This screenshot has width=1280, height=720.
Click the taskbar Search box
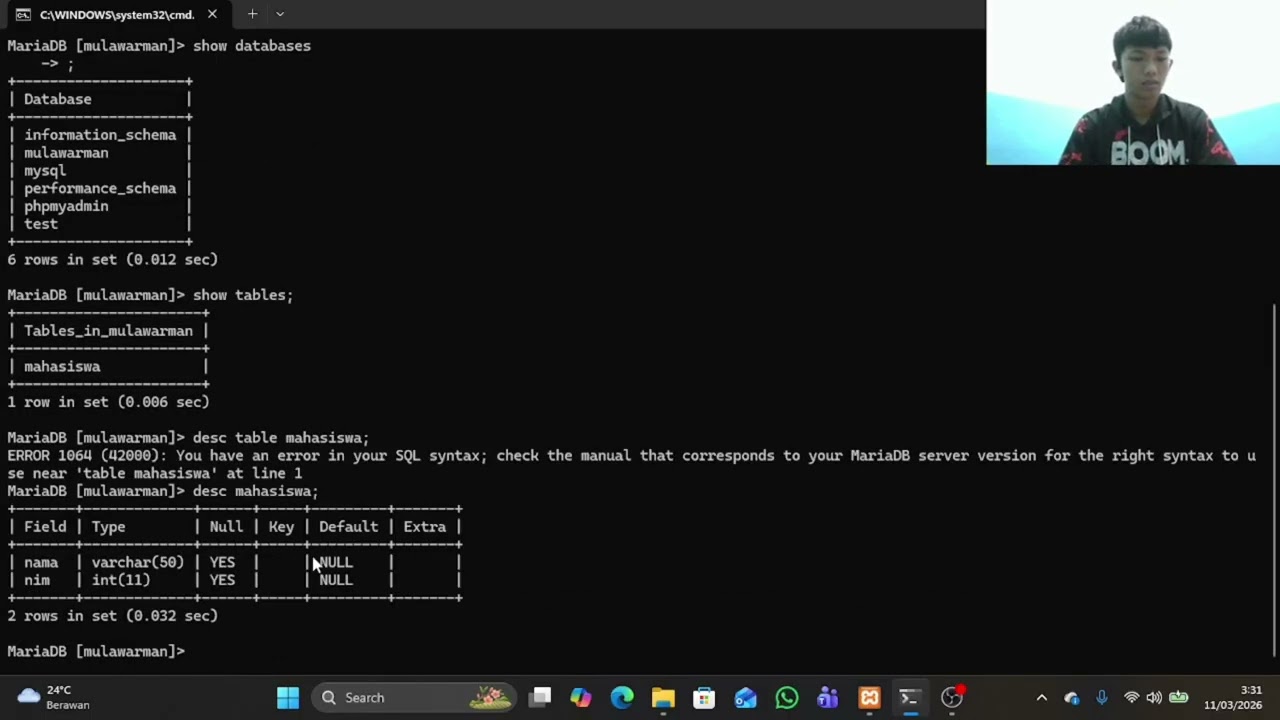pos(413,698)
